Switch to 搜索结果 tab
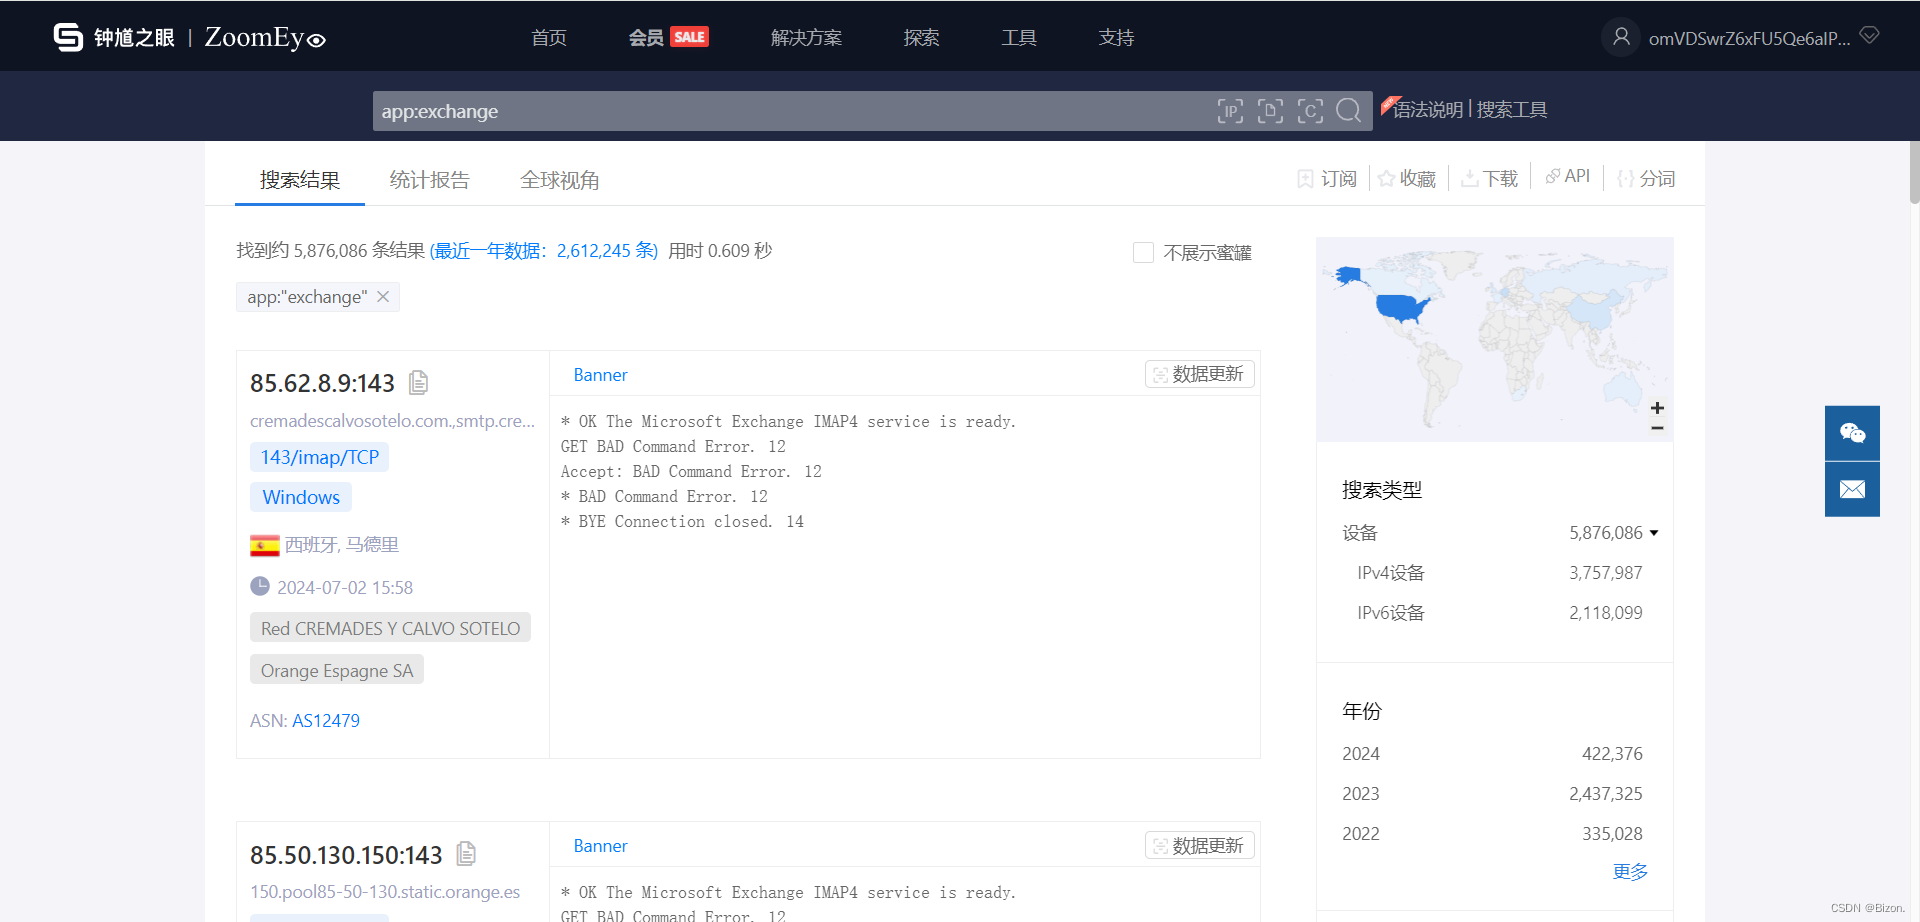The image size is (1920, 922). [300, 180]
